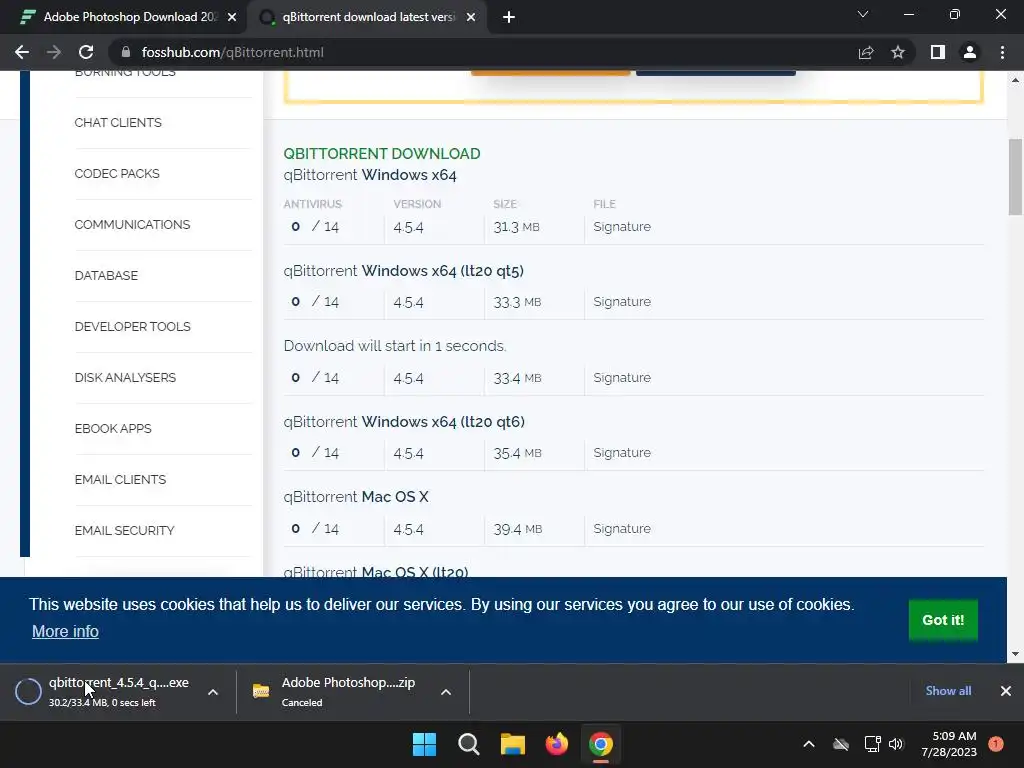Image resolution: width=1024 pixels, height=768 pixels.
Task: Open the notification badge in tray
Action: tap(996, 744)
